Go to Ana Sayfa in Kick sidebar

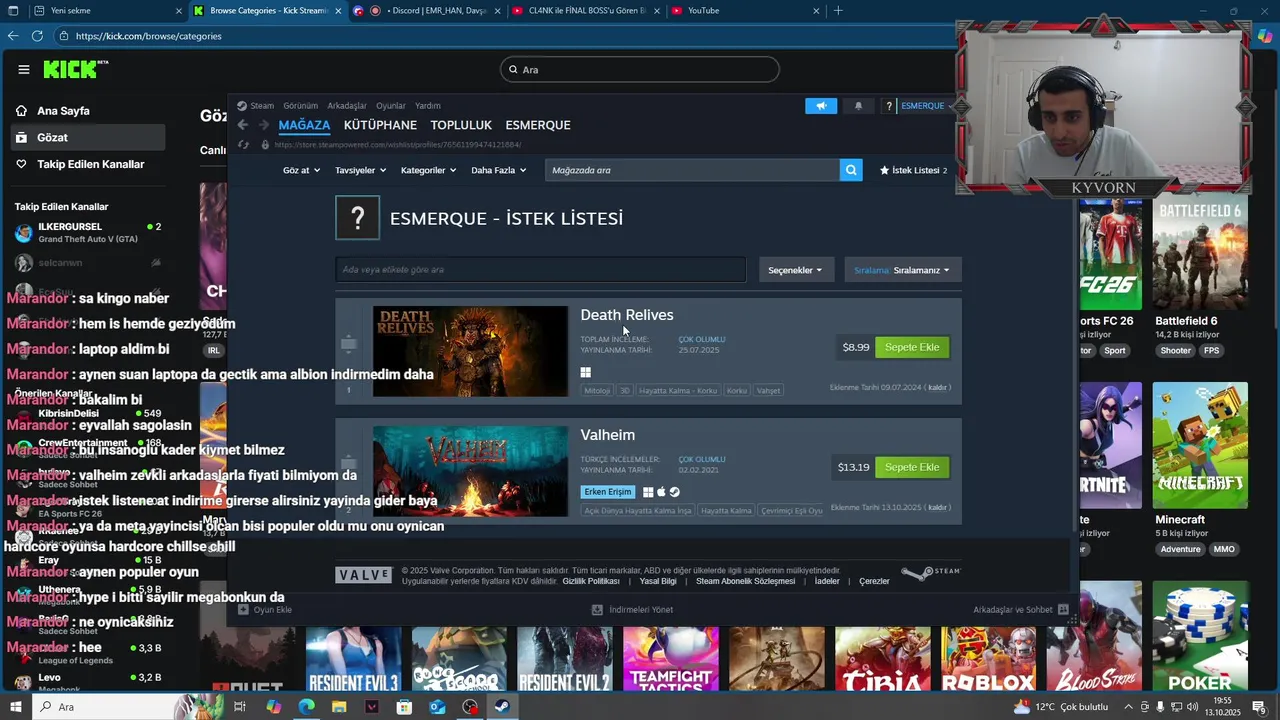pyautogui.click(x=63, y=111)
